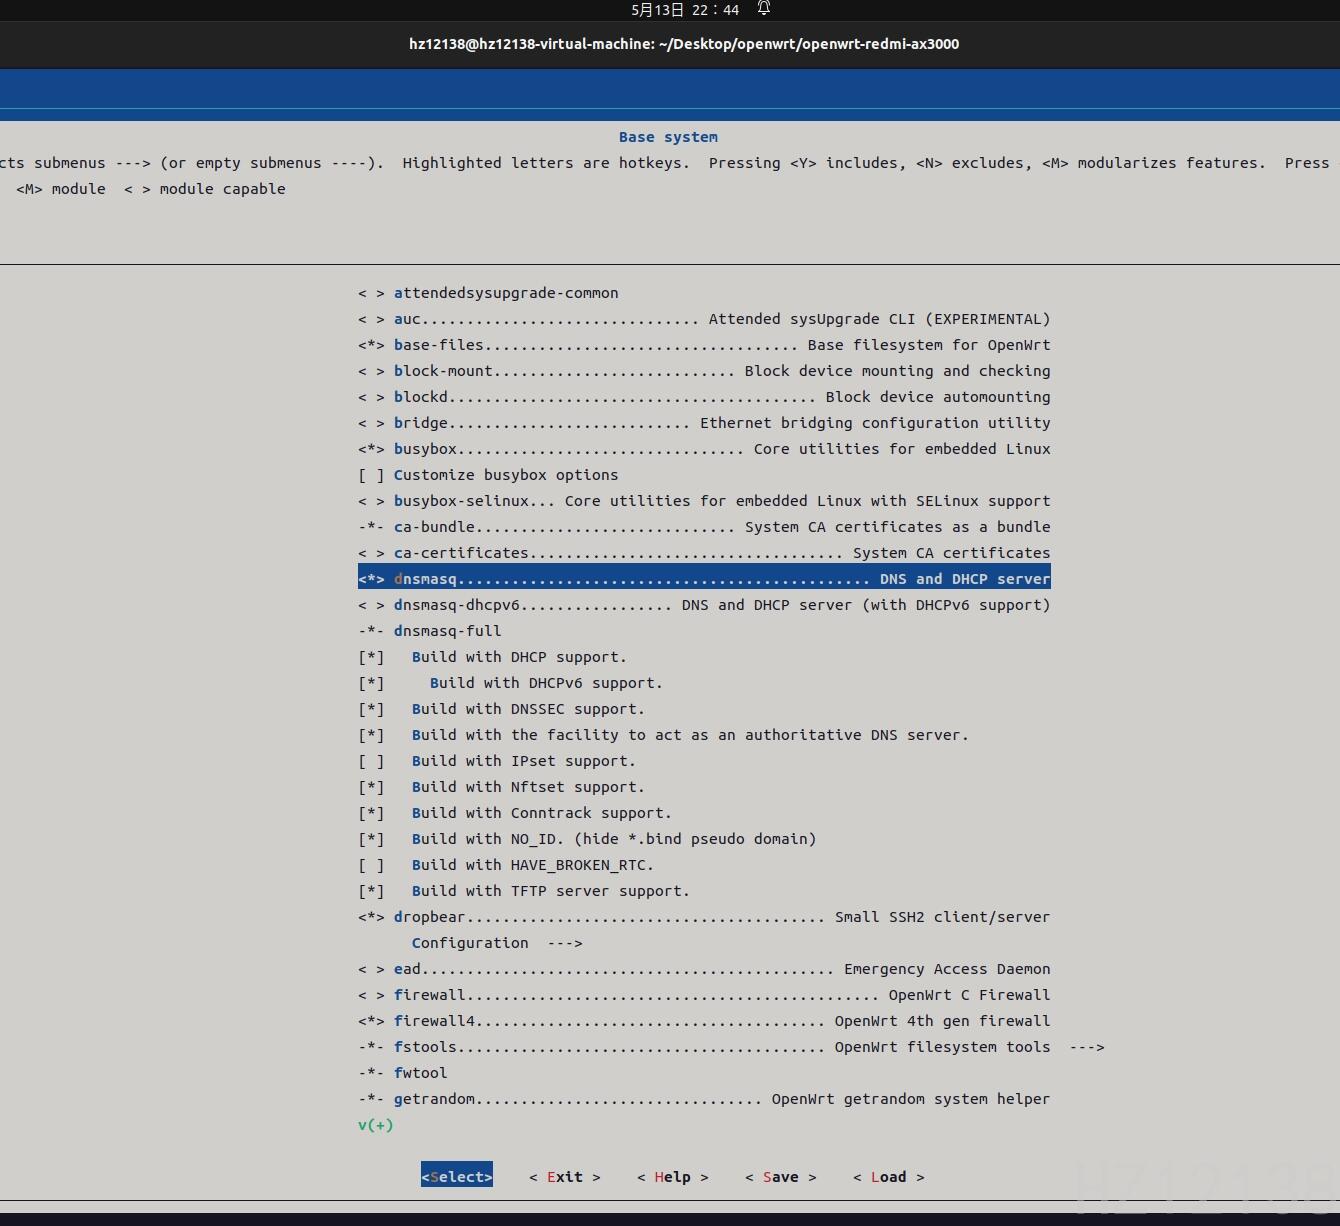
Task: Click the terminal window title text
Action: pos(684,44)
